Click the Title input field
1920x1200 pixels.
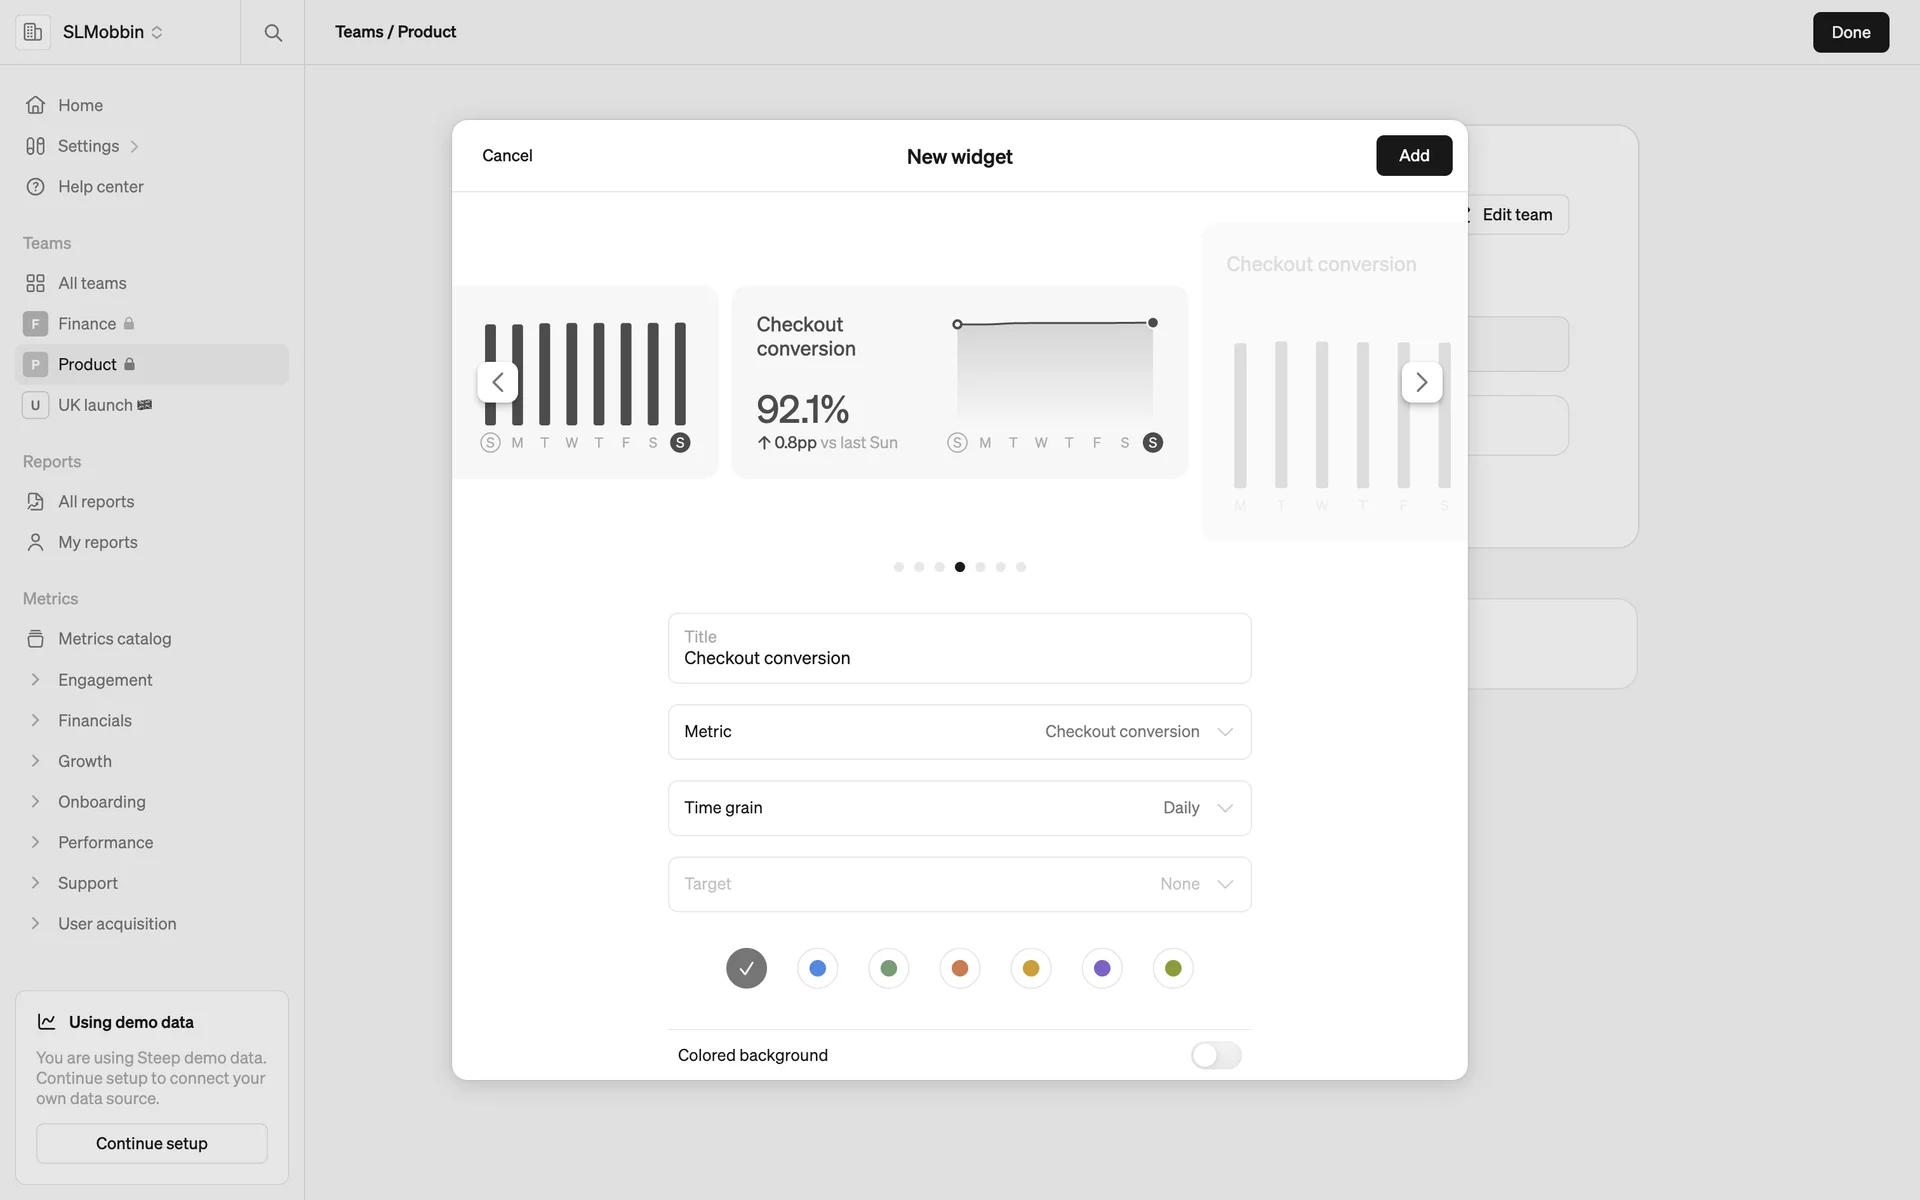959,657
